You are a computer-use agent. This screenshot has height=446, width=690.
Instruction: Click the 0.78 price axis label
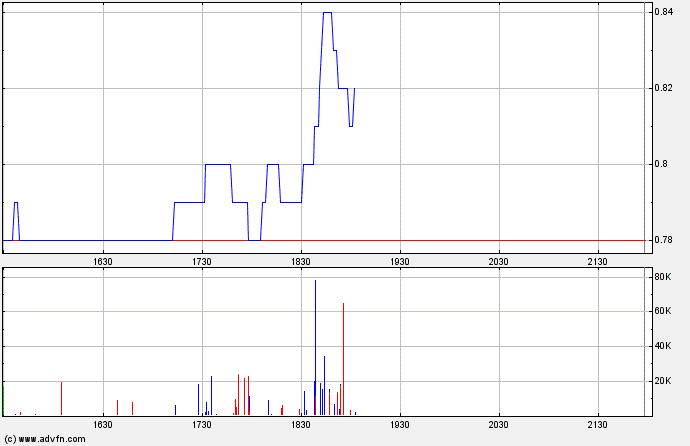[x=663, y=240]
